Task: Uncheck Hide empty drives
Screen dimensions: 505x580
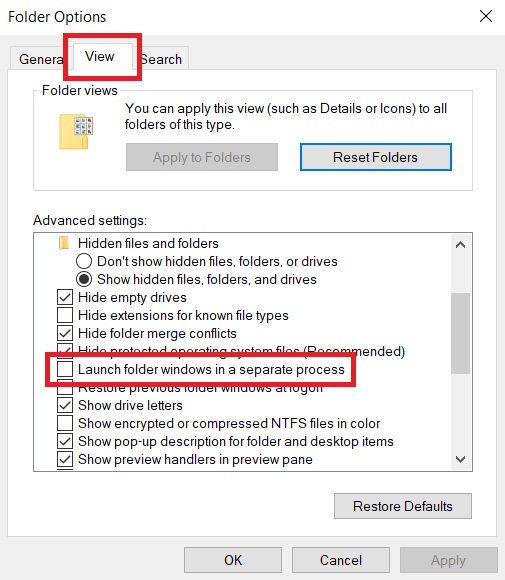Action: click(x=65, y=297)
